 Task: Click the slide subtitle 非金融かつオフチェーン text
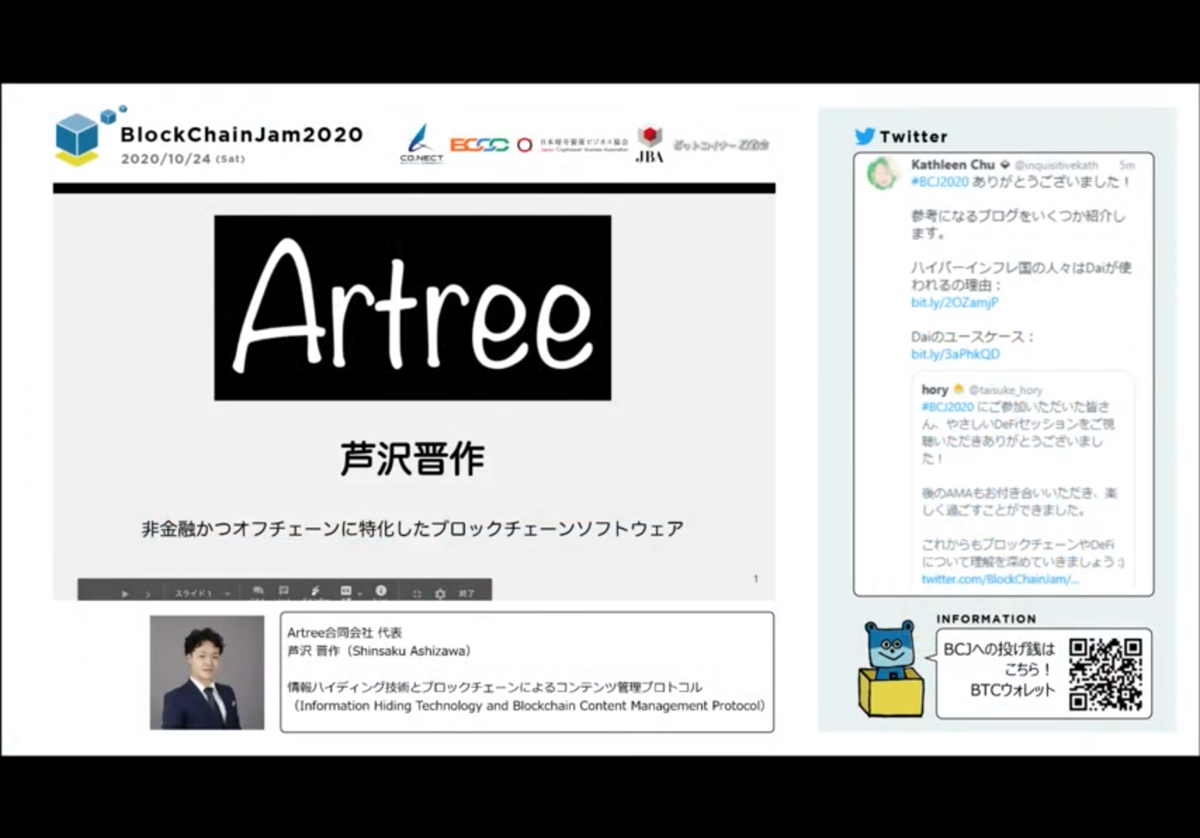pyautogui.click(x=412, y=530)
